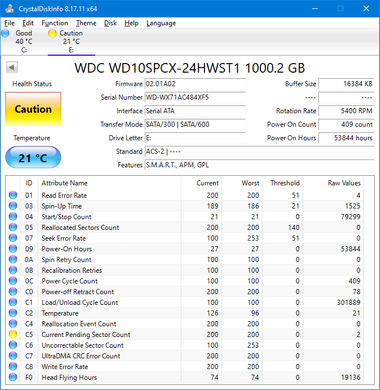Screen dimensions: 380x390
Task: Select the Caution E: drive tab
Action: point(71,41)
